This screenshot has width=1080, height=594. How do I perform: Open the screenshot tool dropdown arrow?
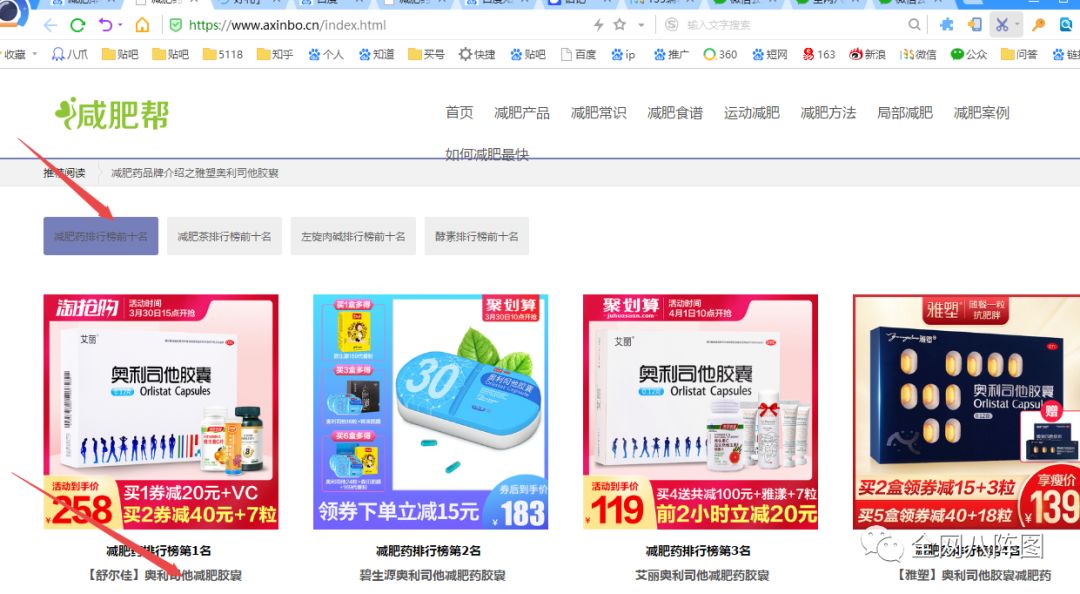[x=1017, y=25]
